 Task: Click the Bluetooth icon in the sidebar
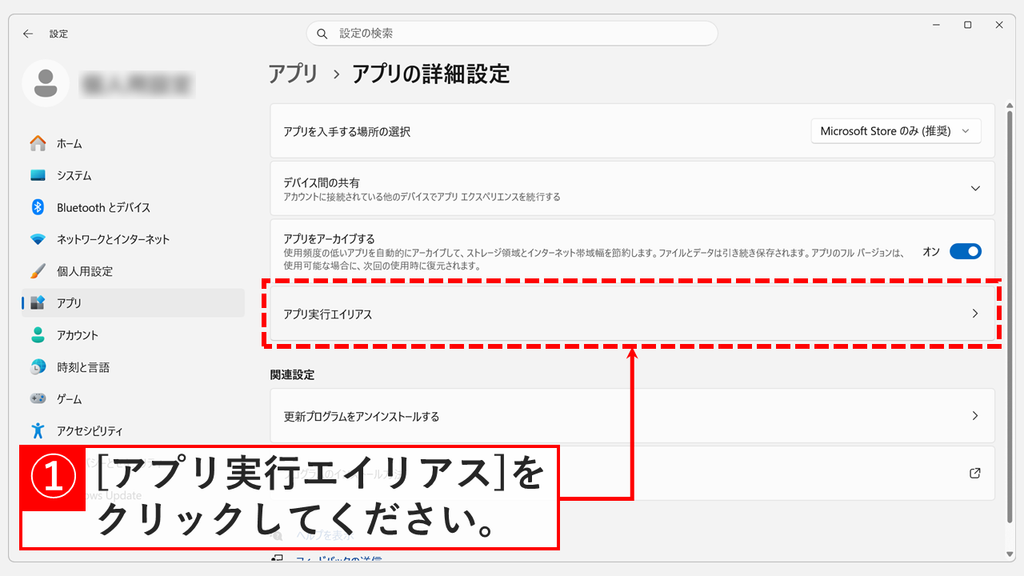[38, 207]
